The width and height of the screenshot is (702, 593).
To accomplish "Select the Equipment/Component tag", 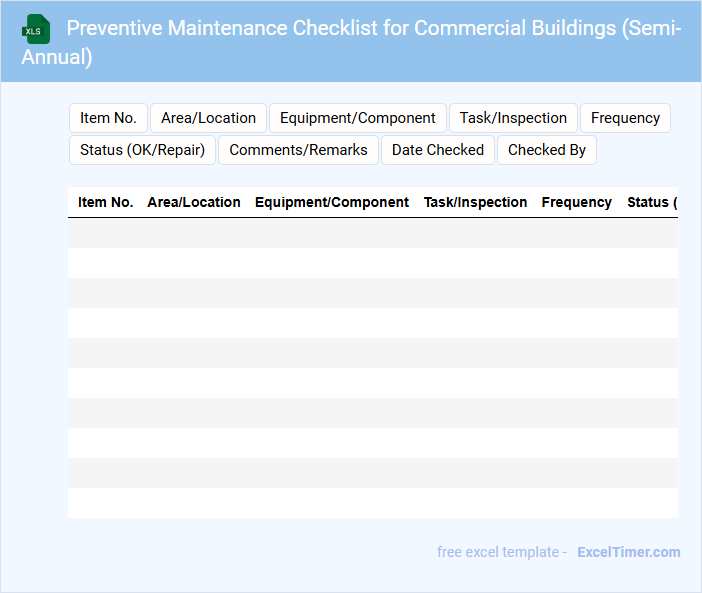I will click(357, 118).
